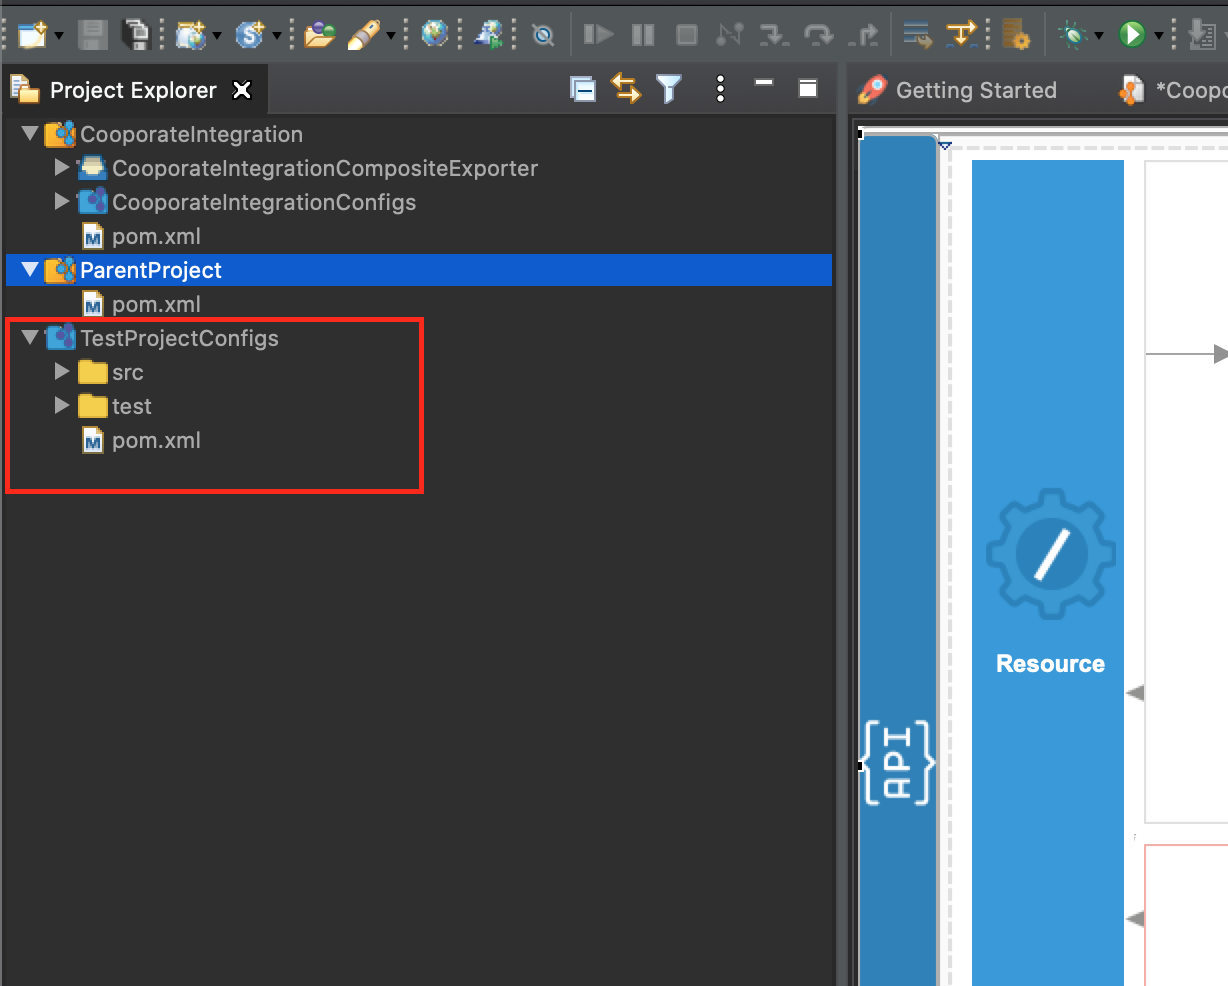
Task: Minimize the Project Explorer panel
Action: click(764, 84)
